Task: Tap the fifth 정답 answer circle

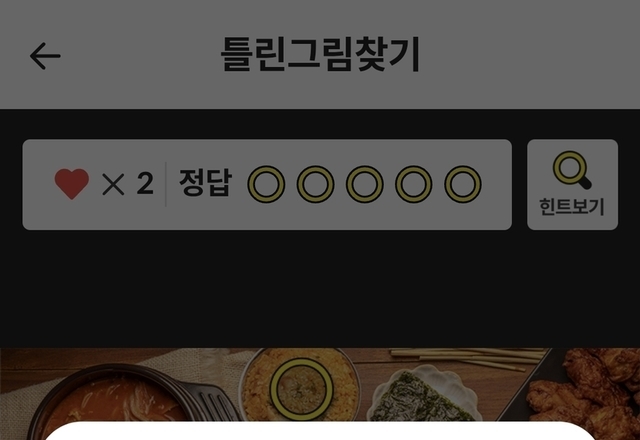Action: pos(463,184)
